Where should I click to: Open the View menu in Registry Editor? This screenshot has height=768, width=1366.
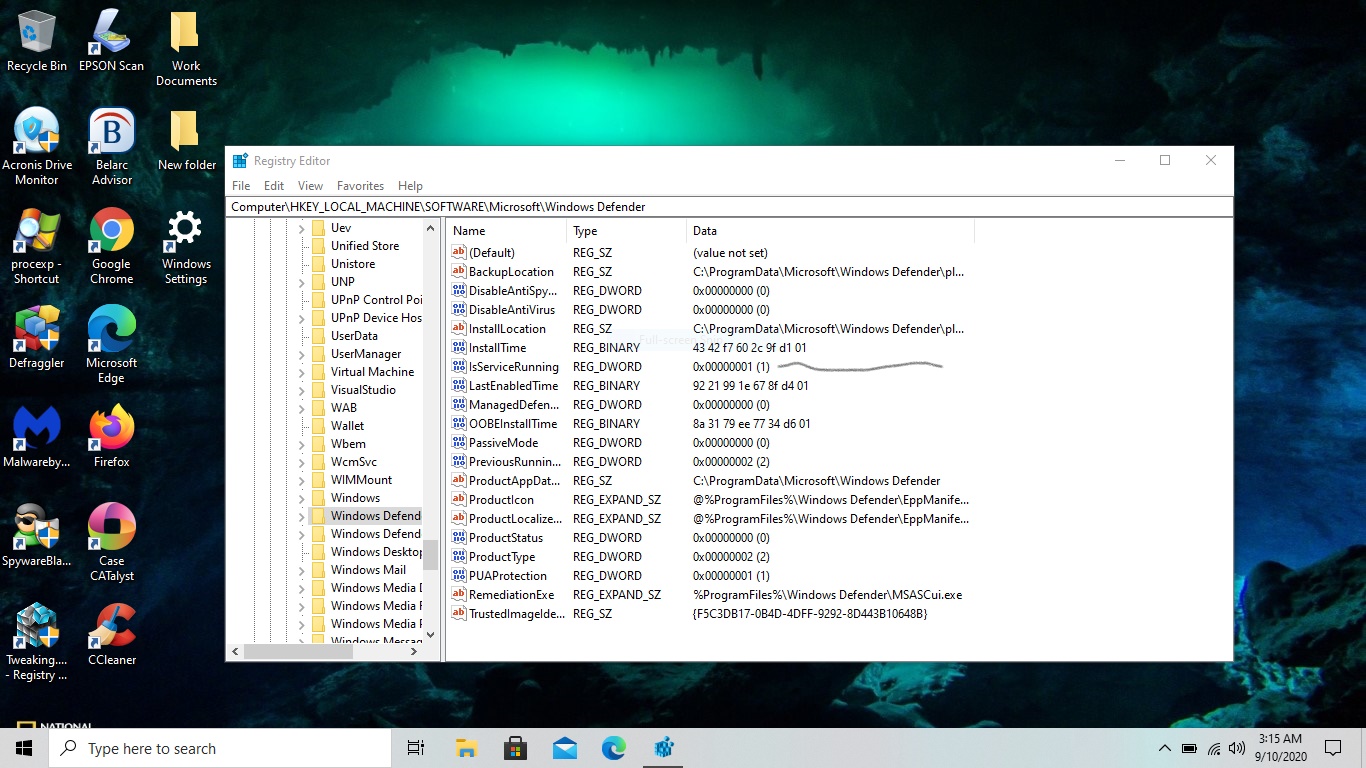coord(310,185)
